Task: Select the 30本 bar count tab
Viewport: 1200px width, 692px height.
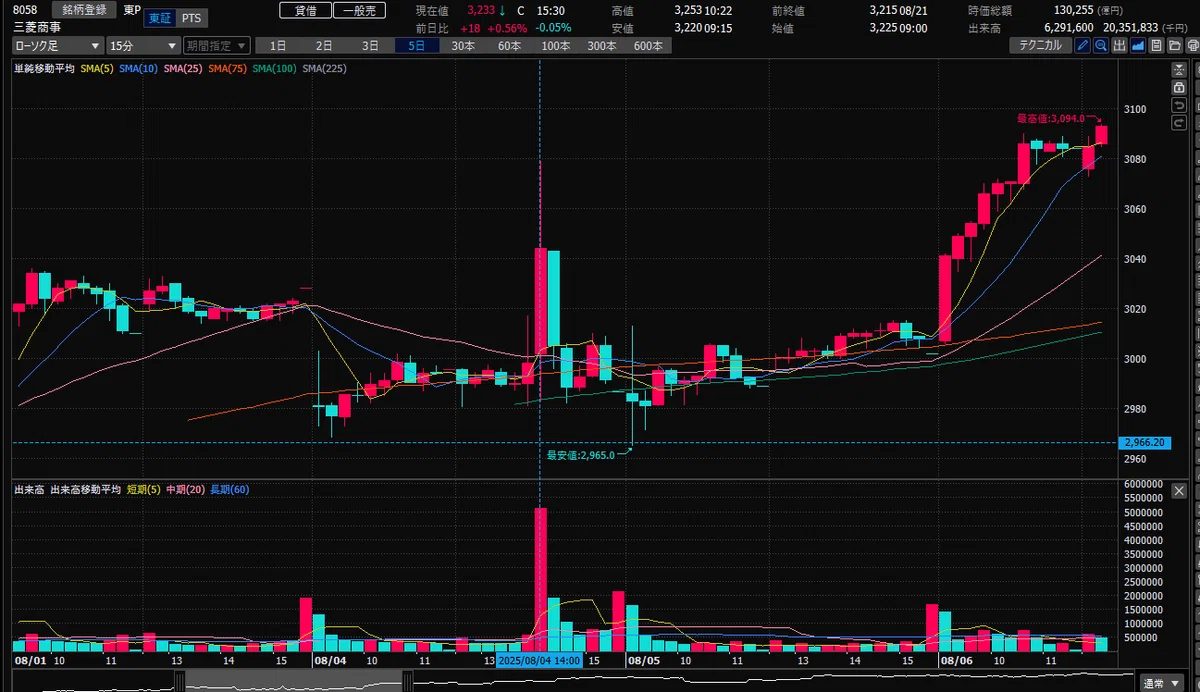Action: pyautogui.click(x=463, y=46)
